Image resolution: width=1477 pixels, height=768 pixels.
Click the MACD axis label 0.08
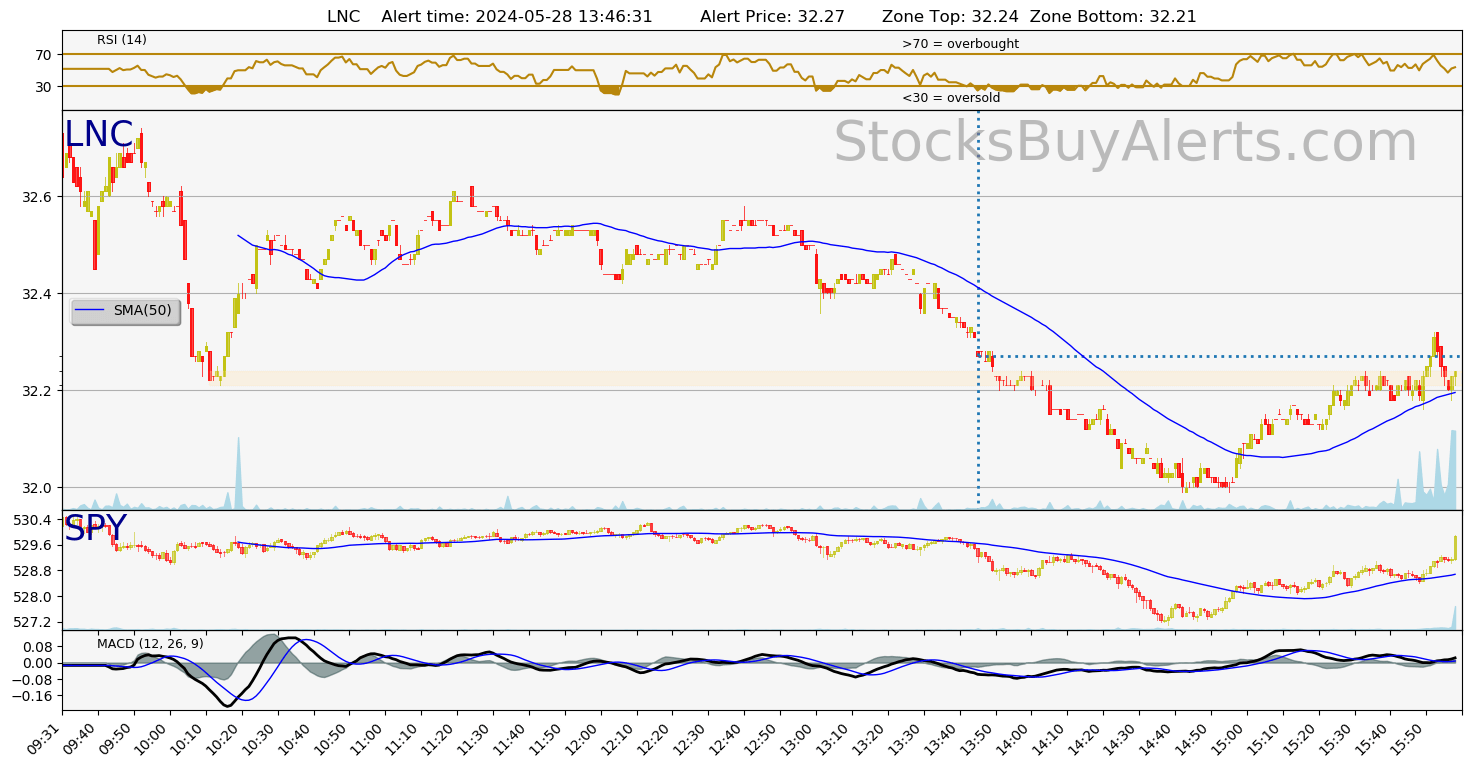38,647
